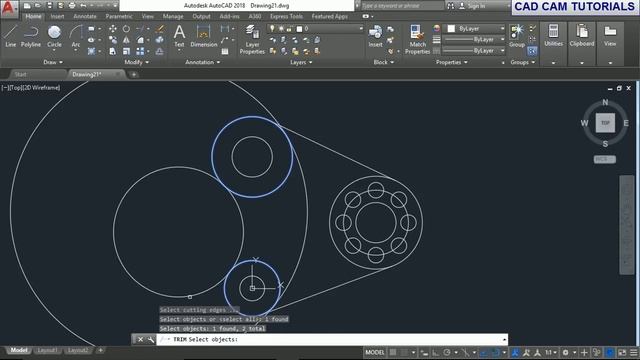Expand the Draw panel dropdown
Screen dimensions: 640x360
pos(53,62)
